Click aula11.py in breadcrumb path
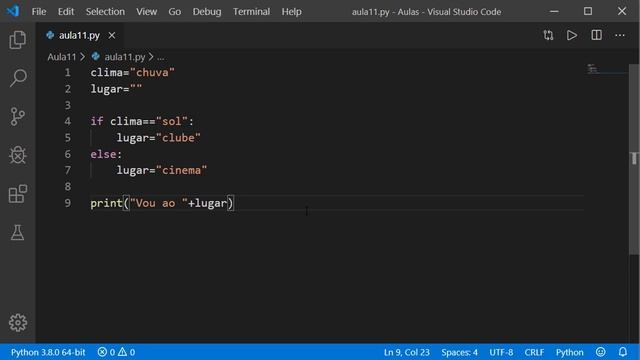The height and width of the screenshot is (360, 640). click(124, 57)
